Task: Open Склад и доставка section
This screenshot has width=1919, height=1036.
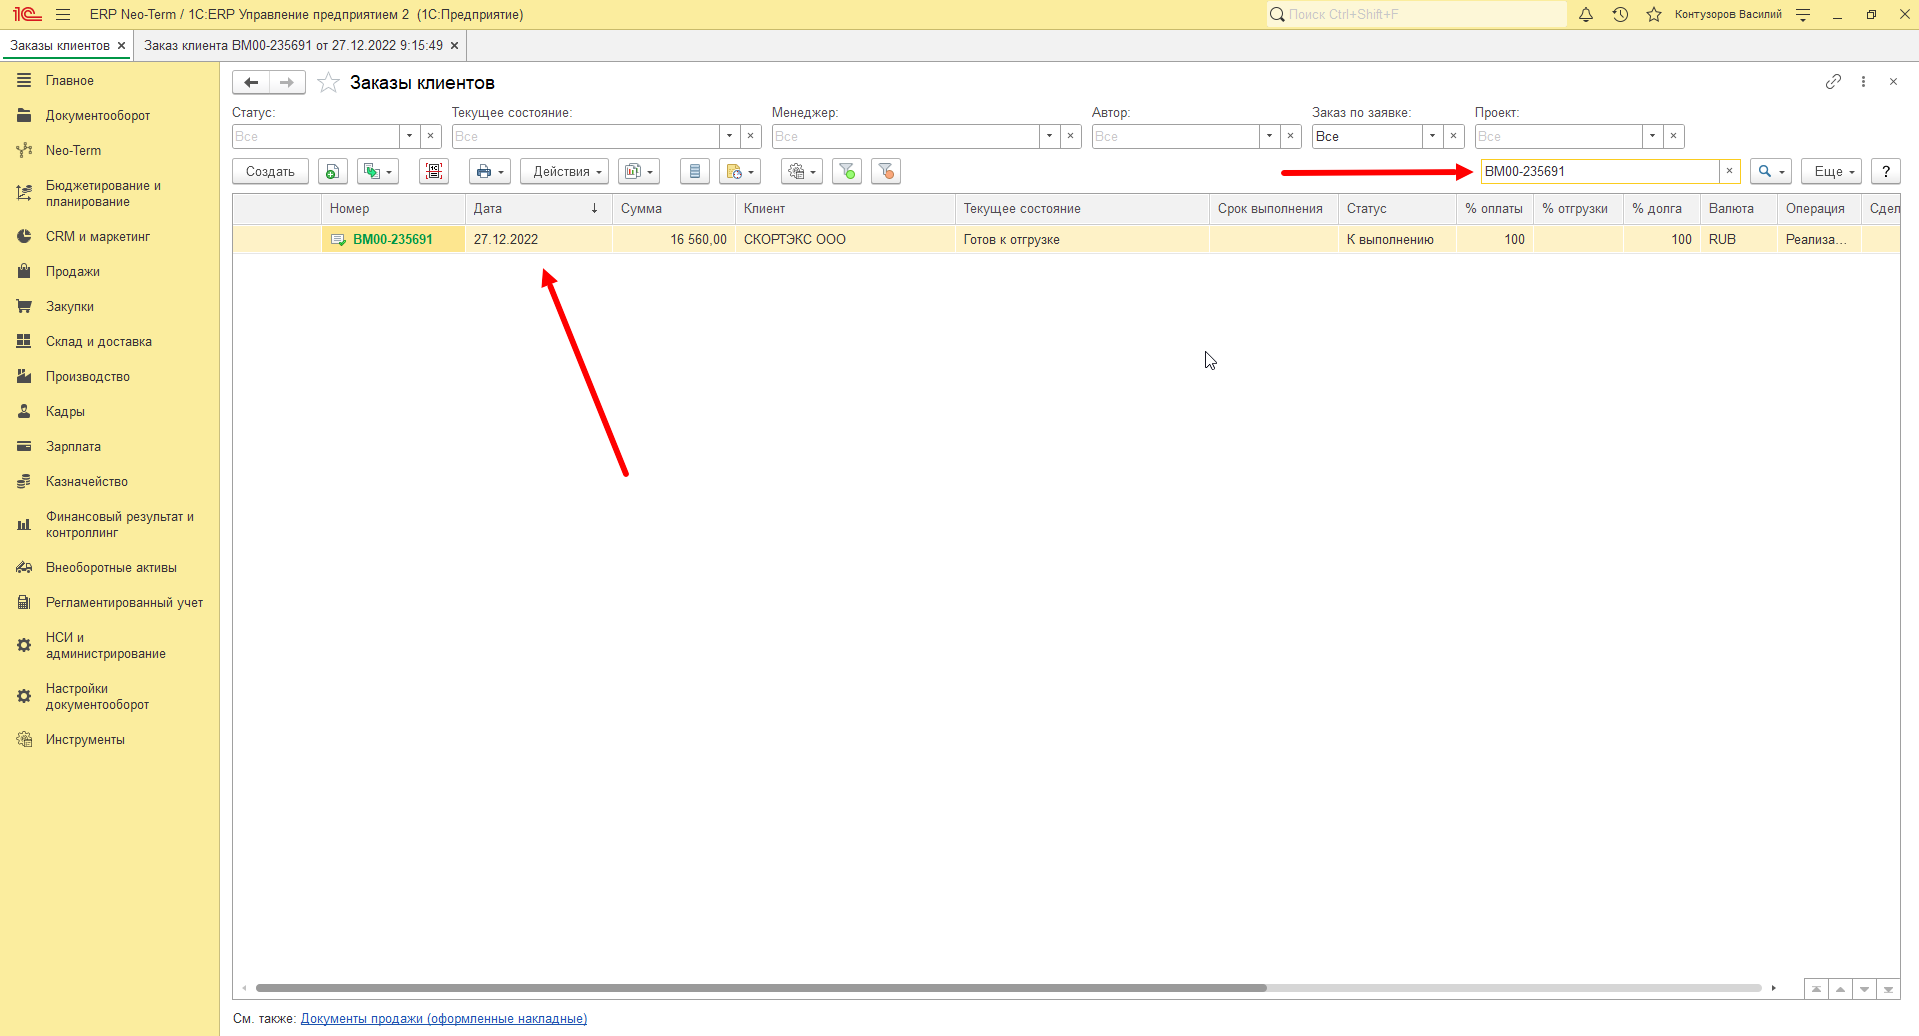Action: (99, 342)
